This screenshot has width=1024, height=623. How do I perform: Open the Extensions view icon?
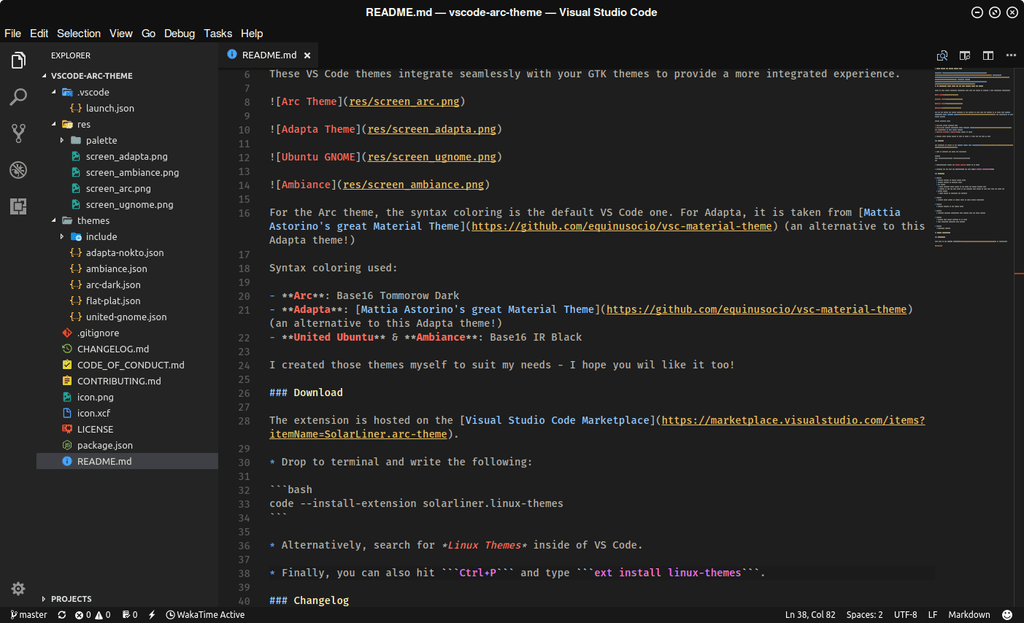[x=18, y=207]
